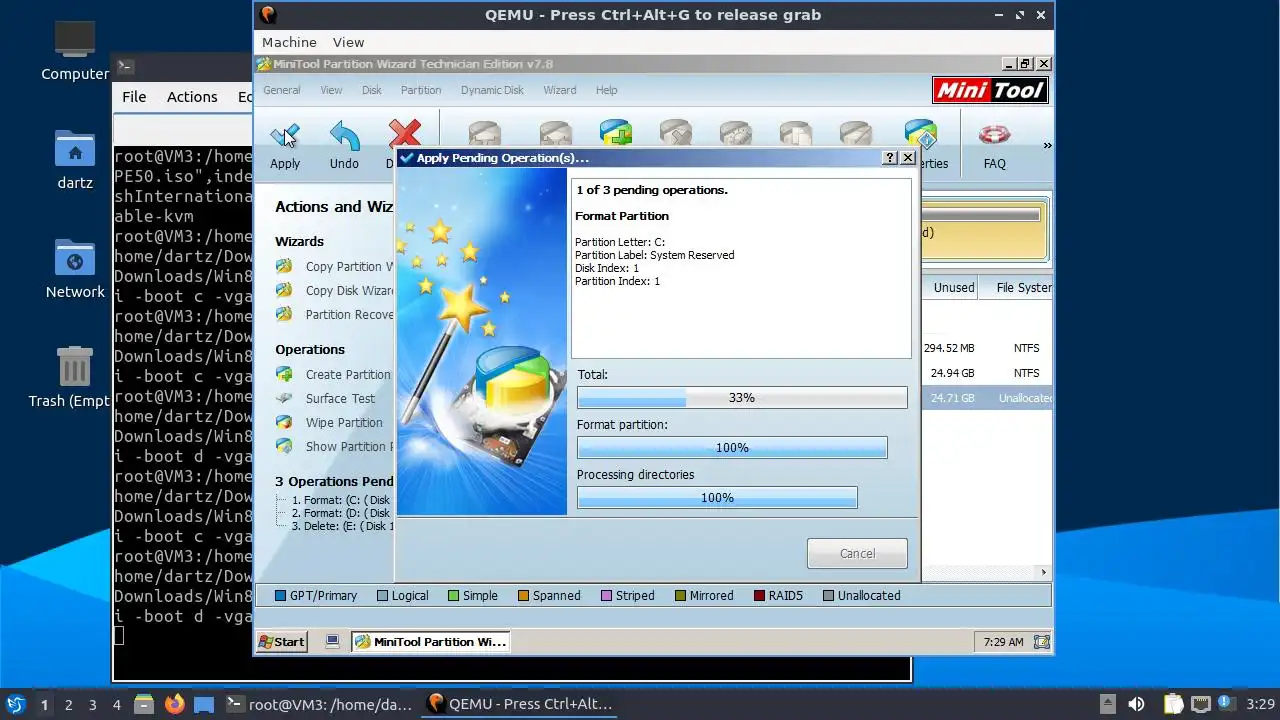This screenshot has width=1280, height=720.
Task: Click the dark red RAID5 legend swatch
Action: pos(760,596)
